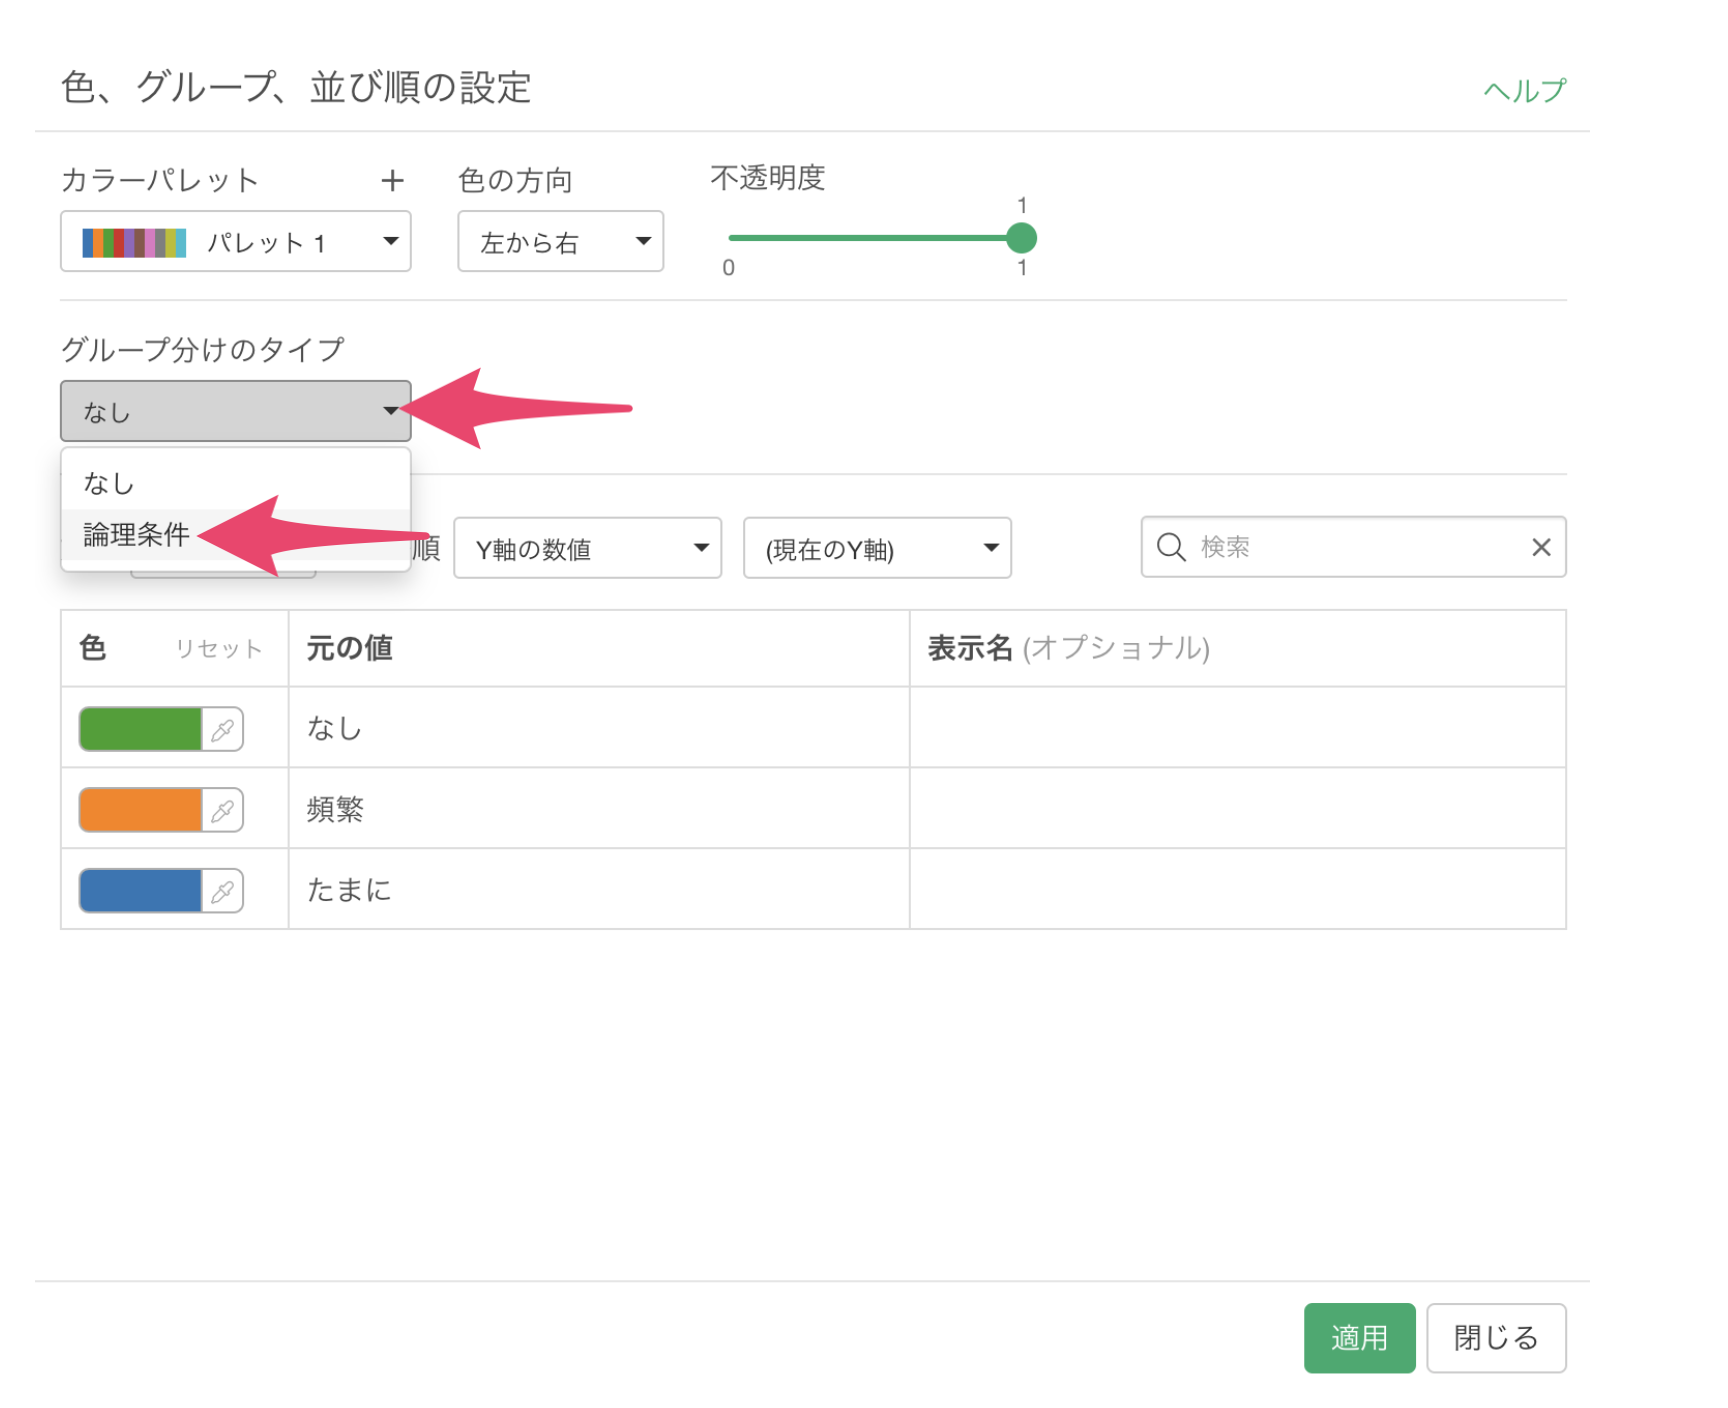
Task: Choose なし option in the dropdown list
Action: (109, 484)
